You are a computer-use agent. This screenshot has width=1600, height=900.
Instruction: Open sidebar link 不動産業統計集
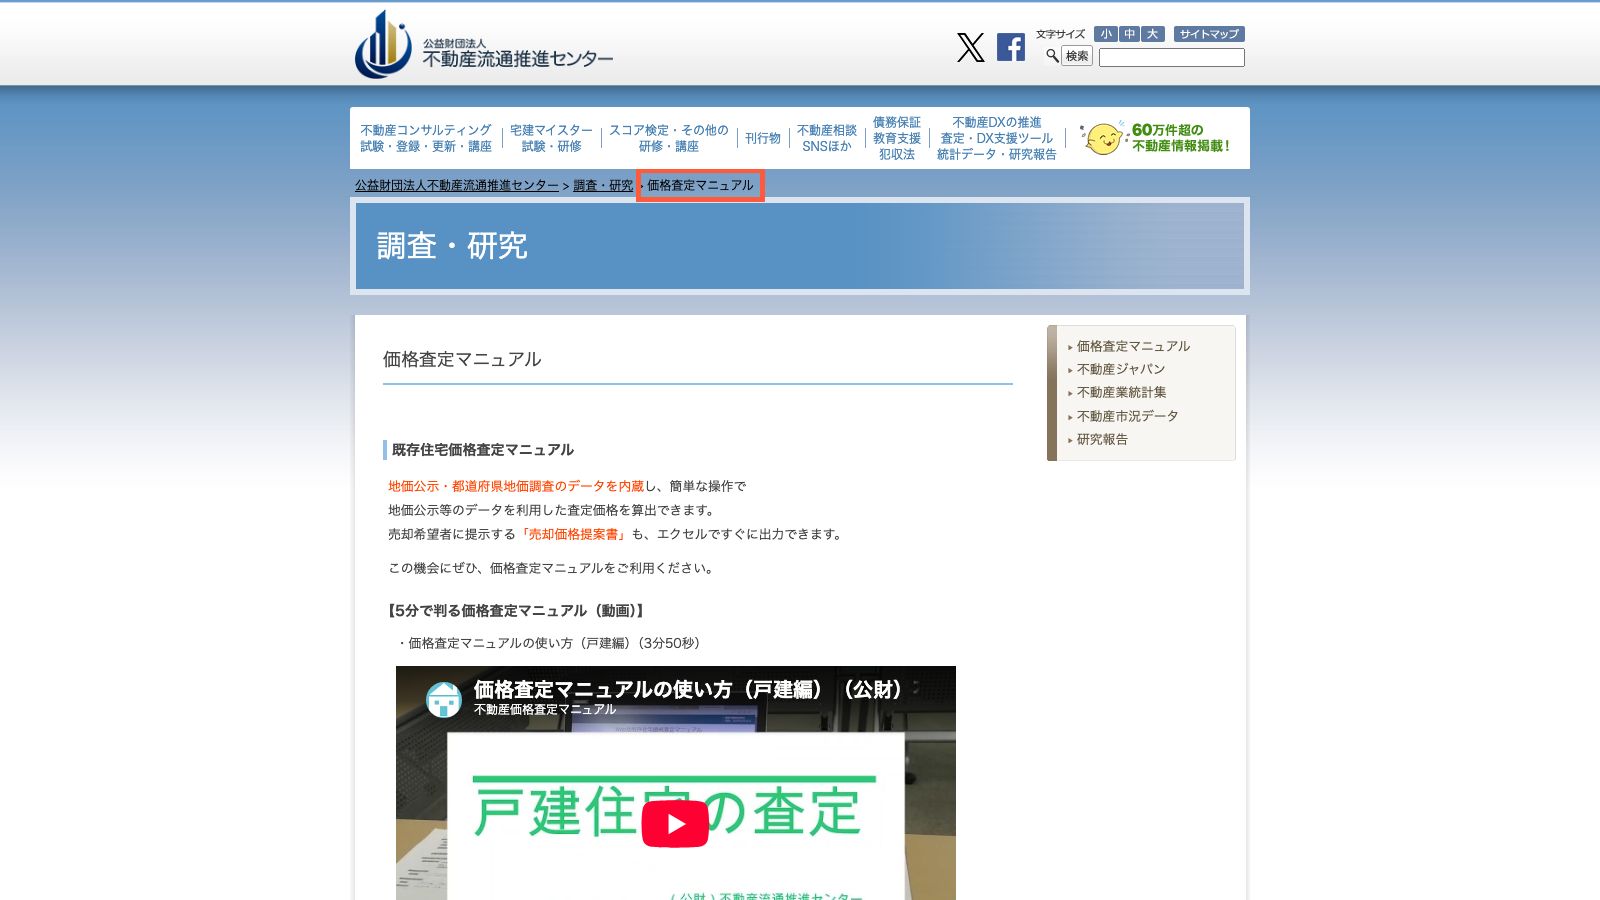click(1121, 392)
